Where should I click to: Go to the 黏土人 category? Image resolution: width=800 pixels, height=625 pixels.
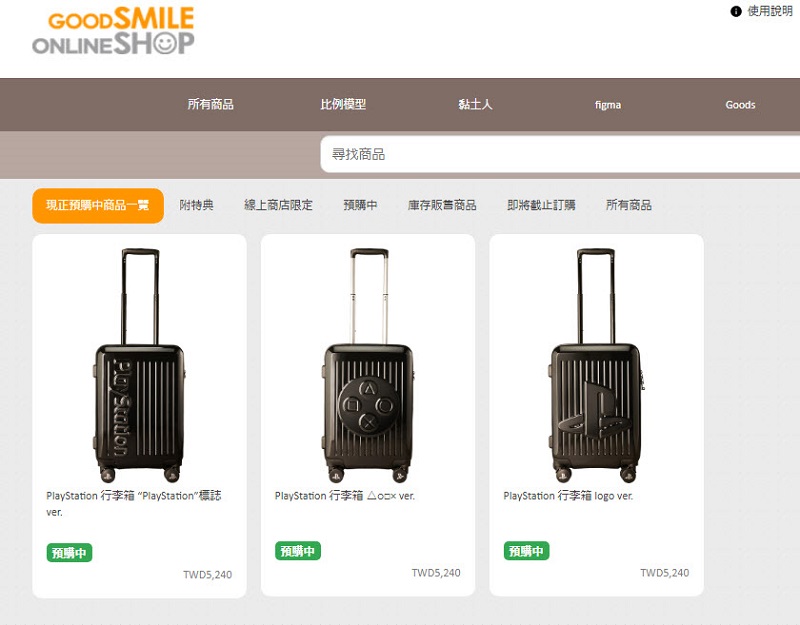click(476, 105)
